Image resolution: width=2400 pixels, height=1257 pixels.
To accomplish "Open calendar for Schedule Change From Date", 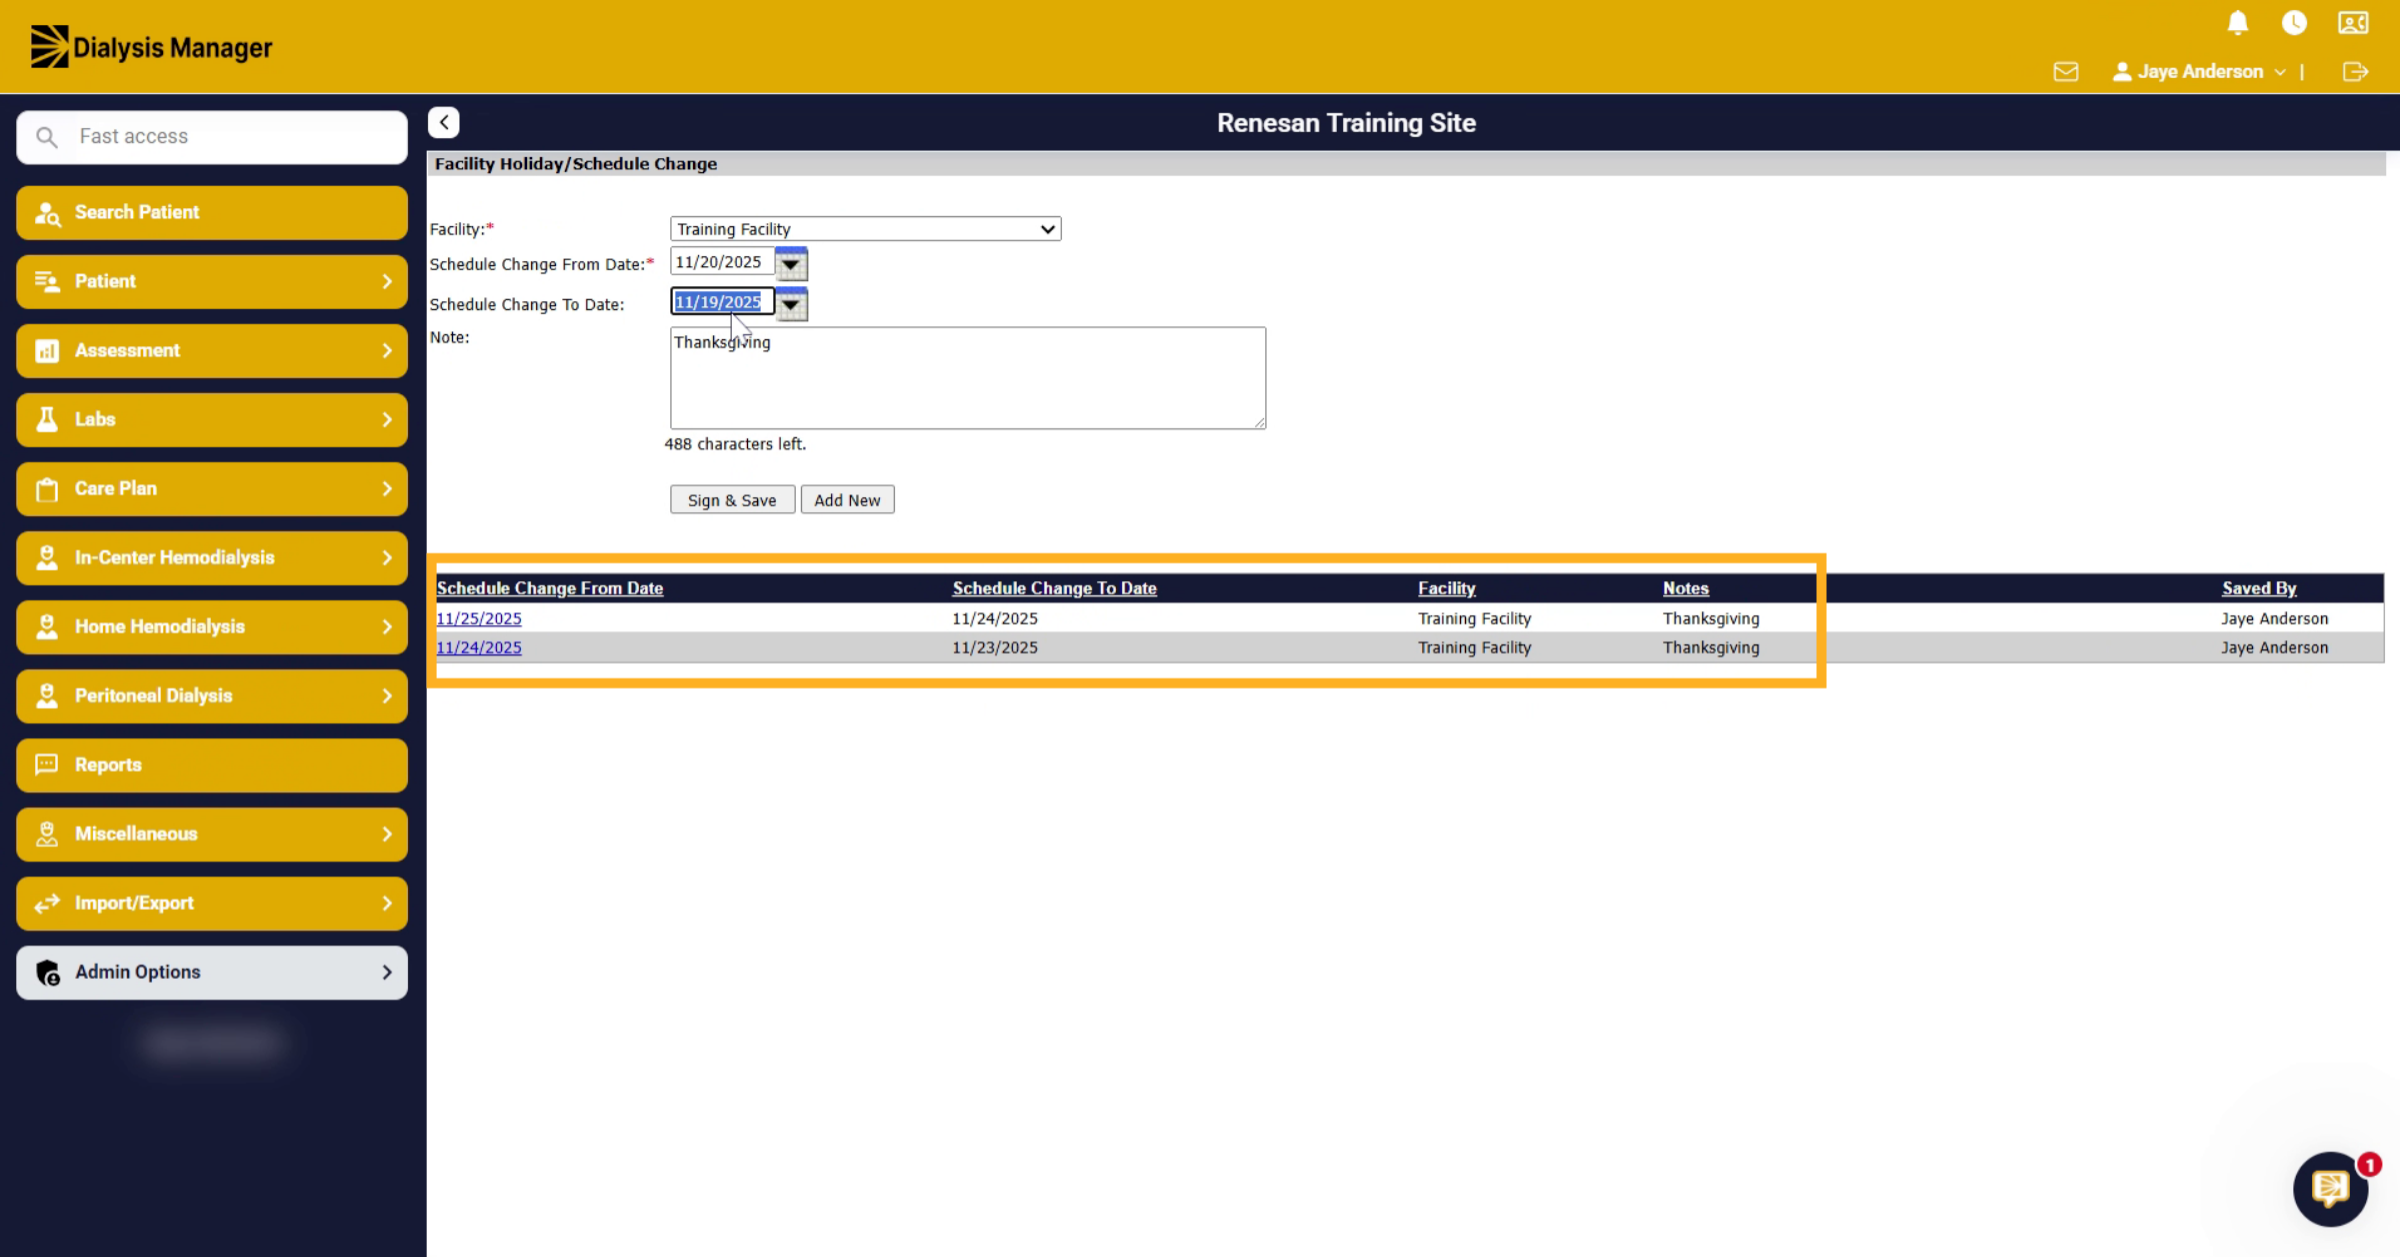I will 791,264.
